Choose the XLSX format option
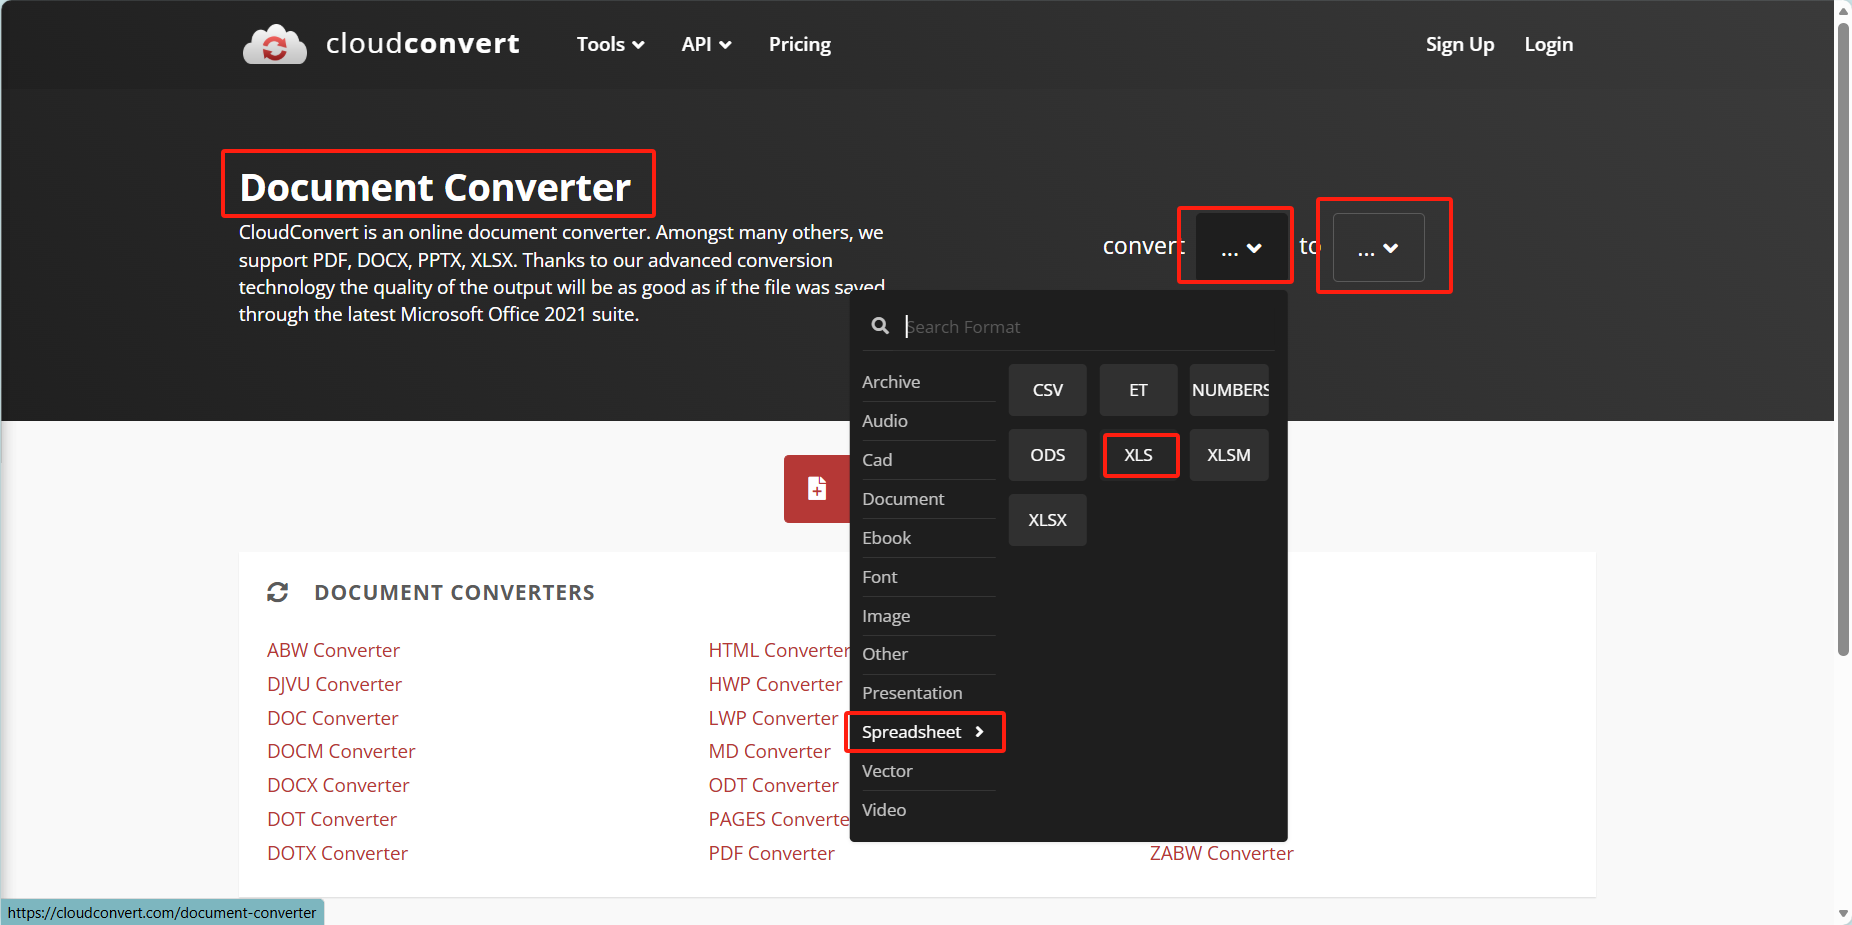The height and width of the screenshot is (925, 1852). 1047,520
